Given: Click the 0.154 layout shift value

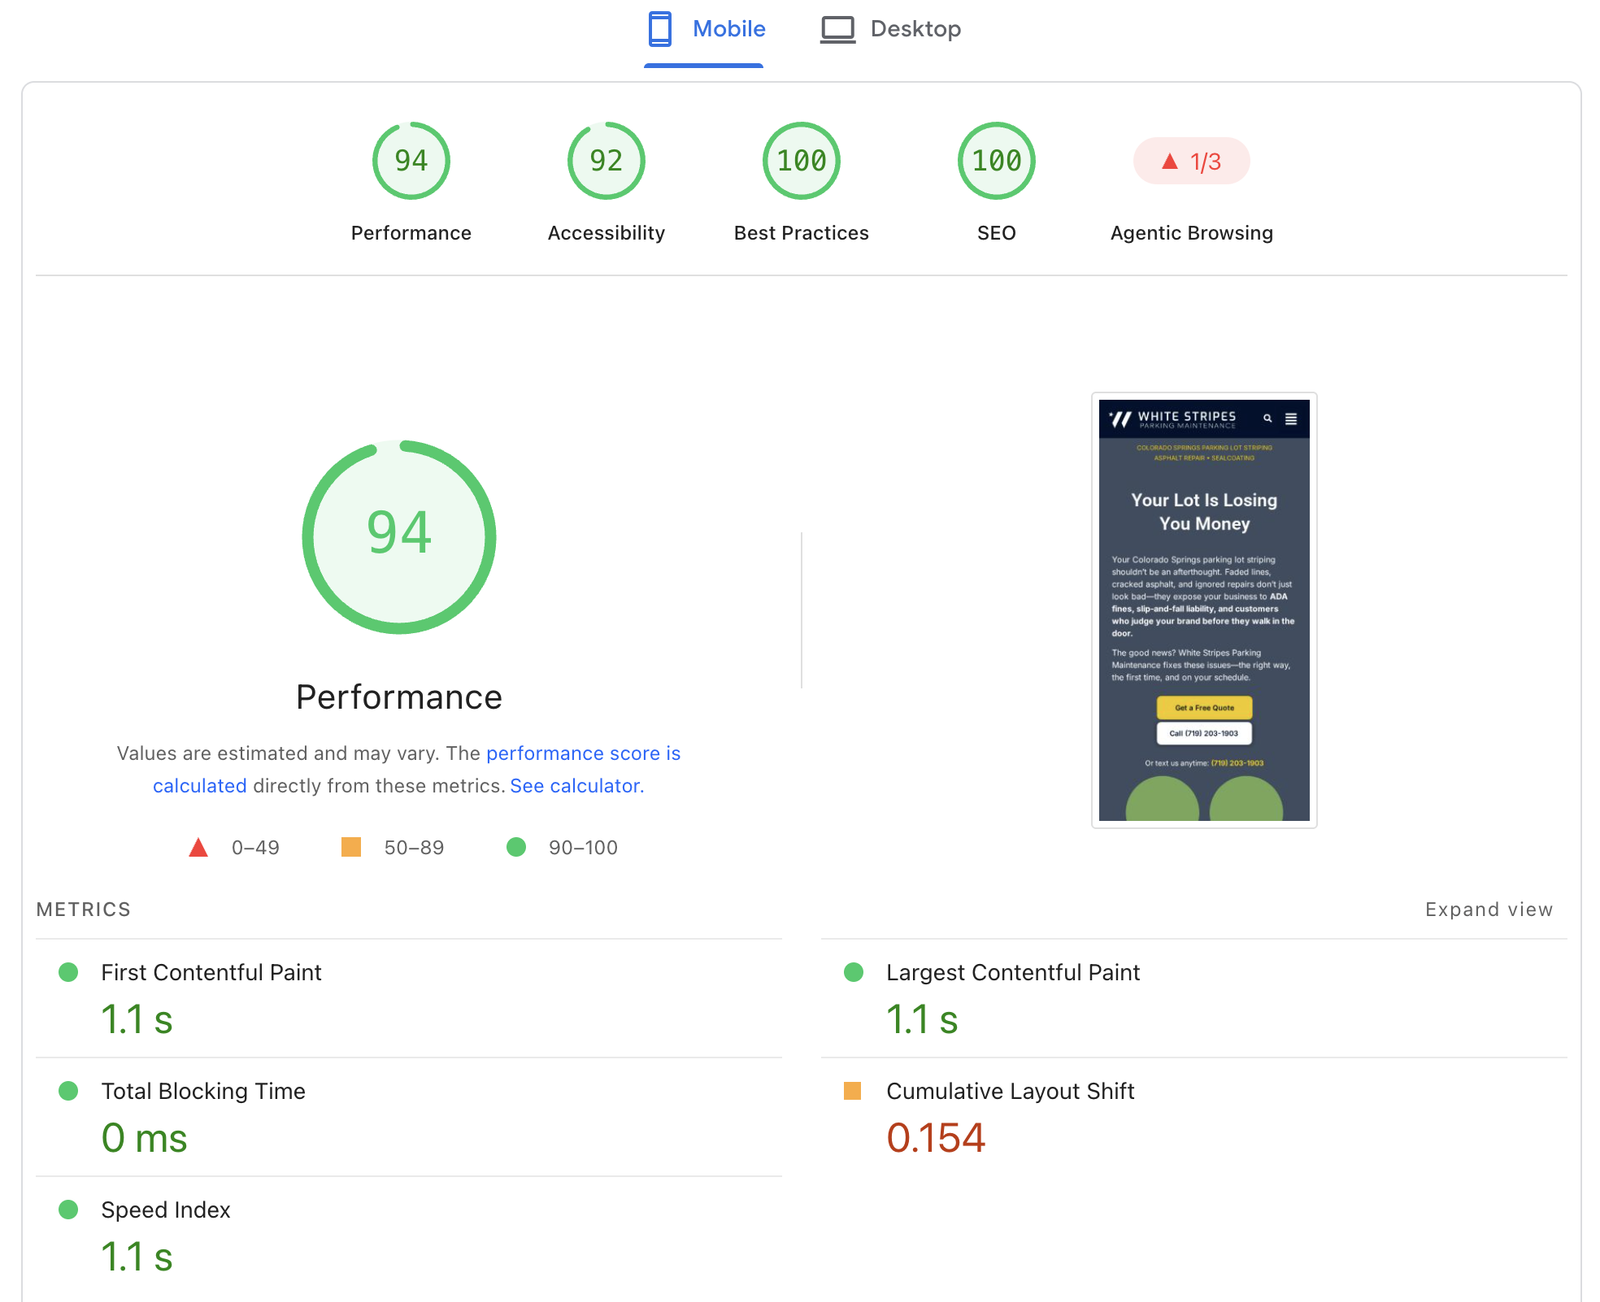Looking at the screenshot, I should coord(936,1138).
